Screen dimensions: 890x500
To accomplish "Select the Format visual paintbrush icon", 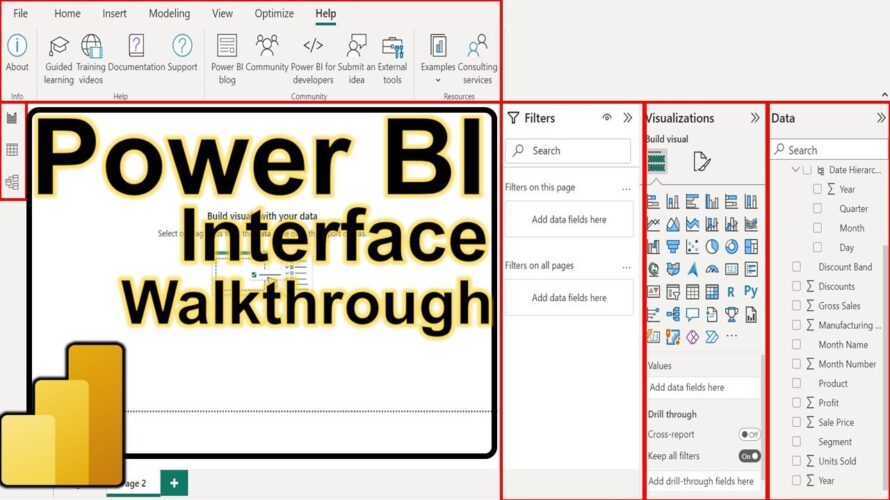I will click(702, 162).
